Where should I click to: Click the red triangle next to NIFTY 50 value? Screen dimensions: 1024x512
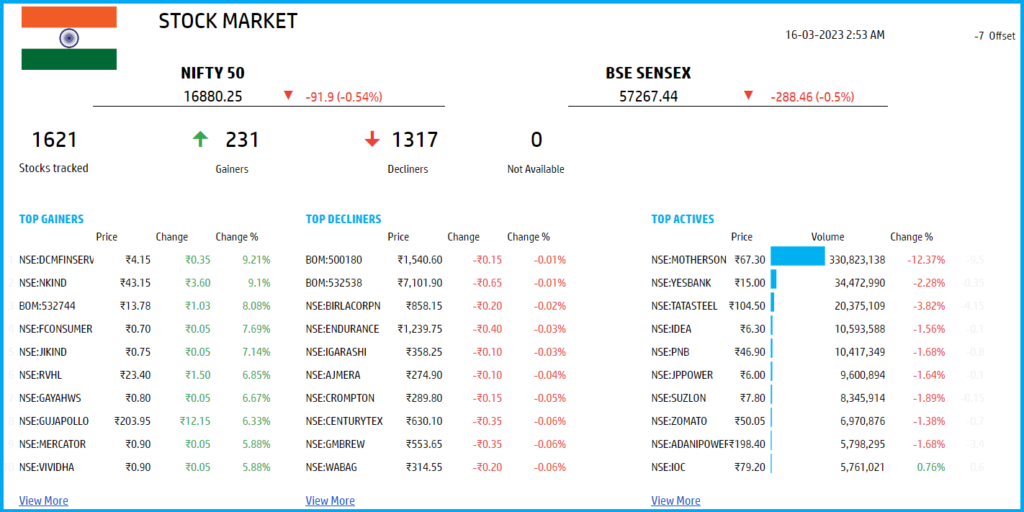(288, 95)
